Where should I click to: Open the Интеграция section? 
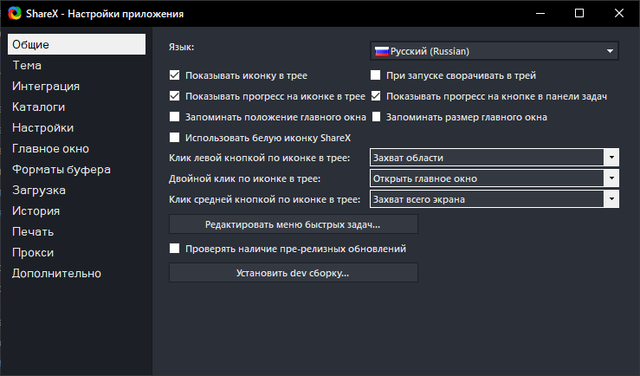coord(46,86)
